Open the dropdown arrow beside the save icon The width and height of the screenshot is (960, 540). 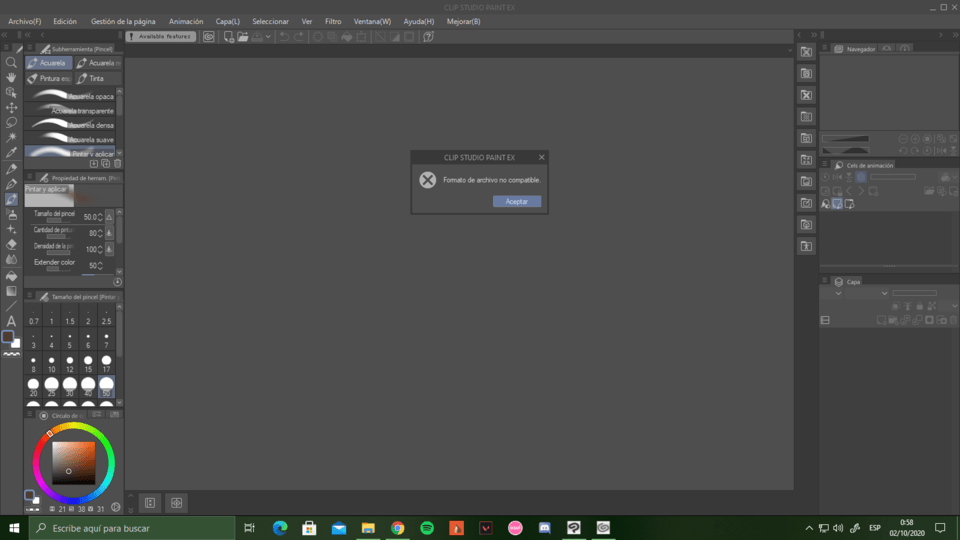click(268, 37)
